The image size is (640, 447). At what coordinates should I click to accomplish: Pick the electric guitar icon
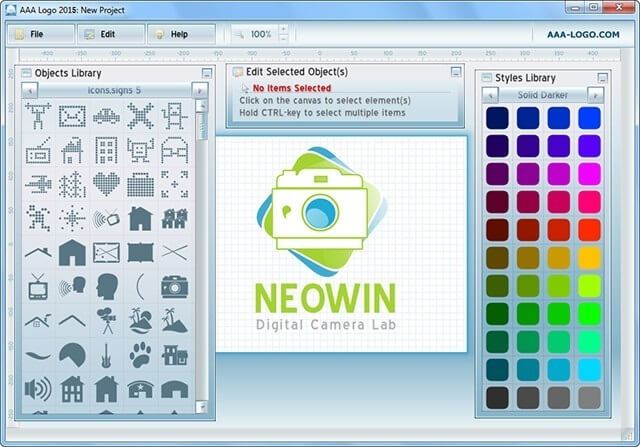106,355
